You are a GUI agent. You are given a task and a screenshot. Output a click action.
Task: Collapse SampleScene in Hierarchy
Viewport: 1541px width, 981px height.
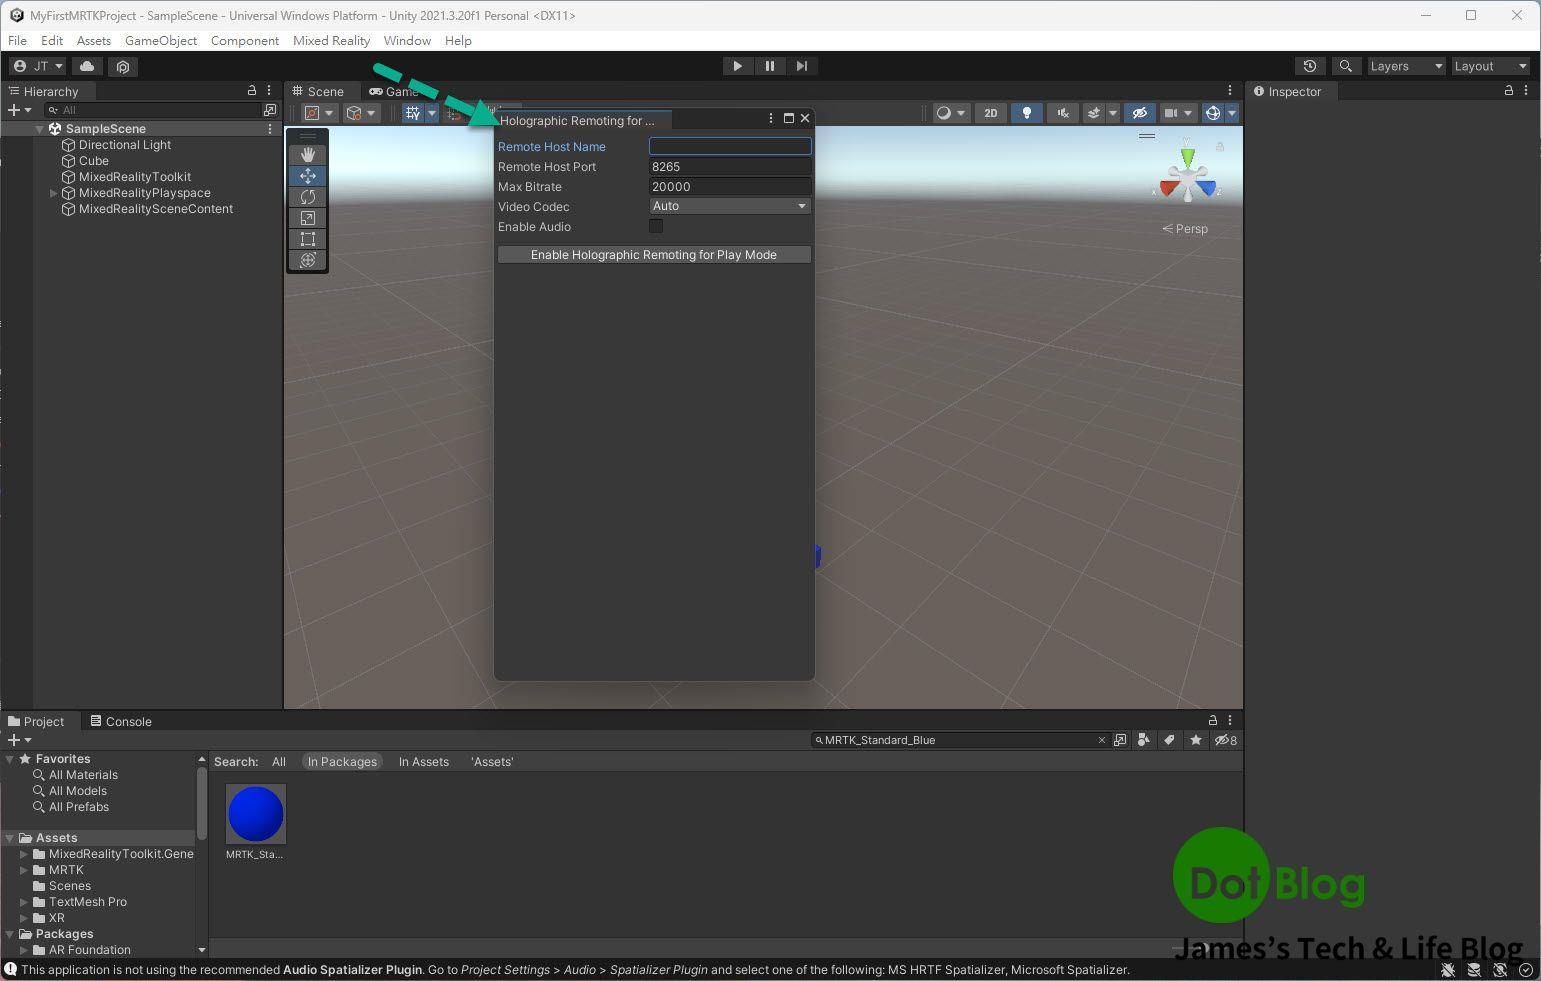[40, 129]
